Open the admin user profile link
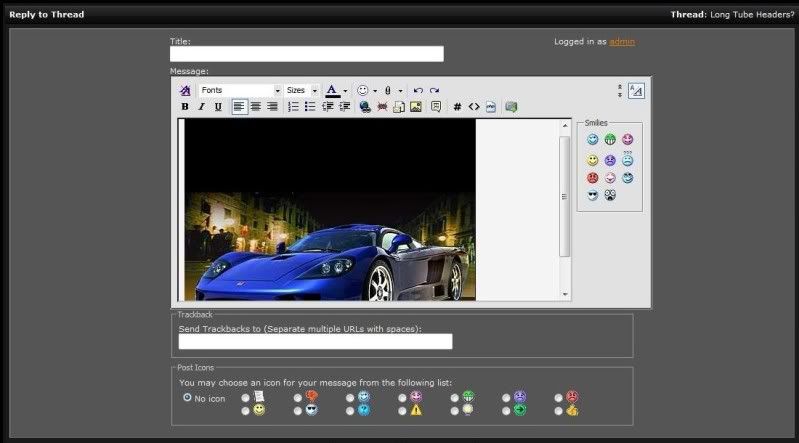Image resolution: width=799 pixels, height=443 pixels. (622, 42)
